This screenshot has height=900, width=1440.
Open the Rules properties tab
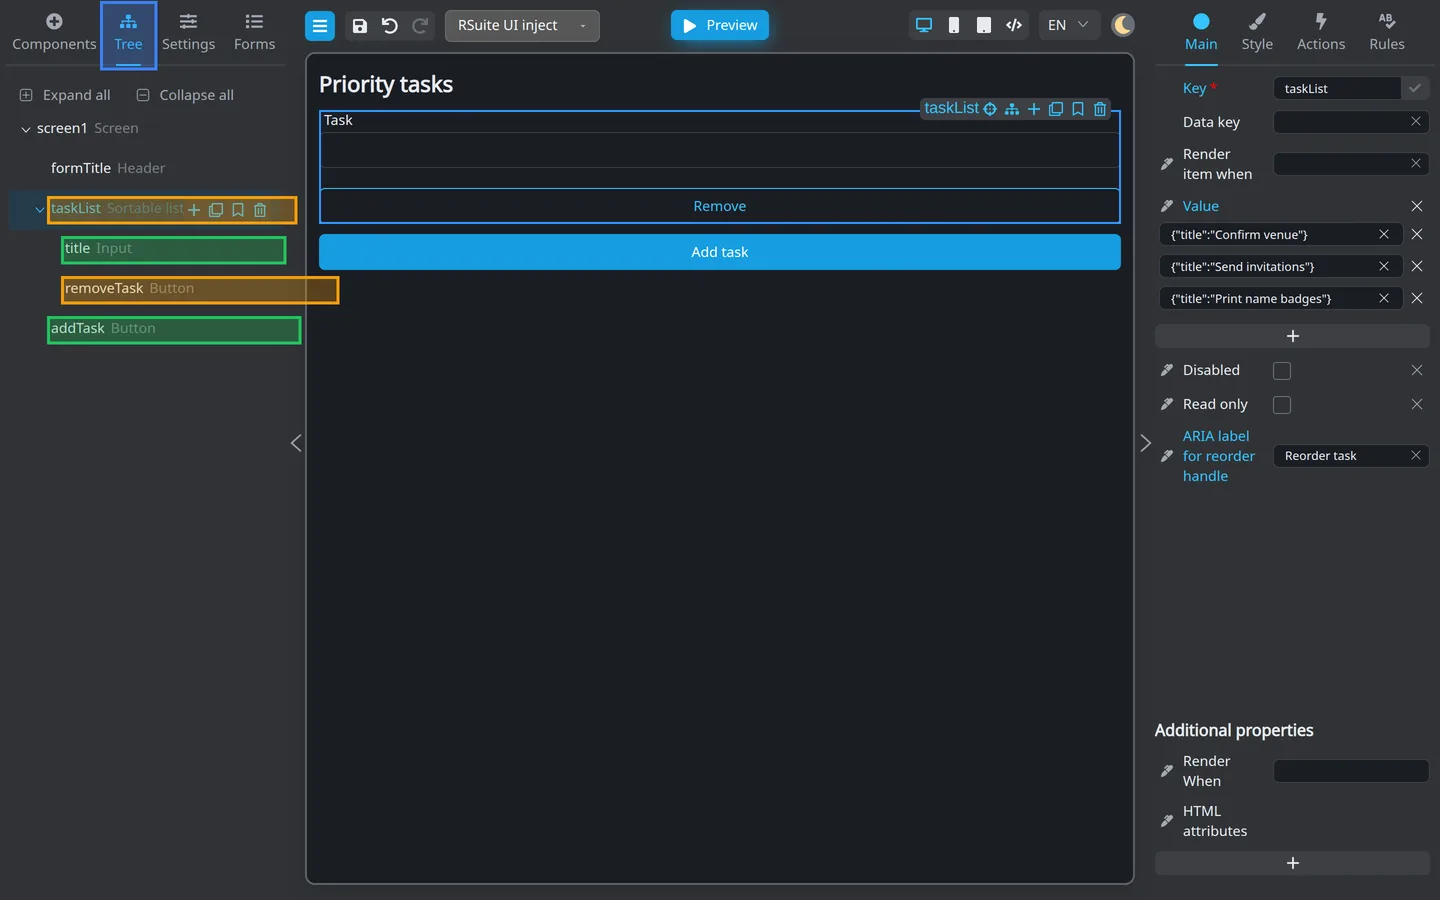tap(1387, 33)
